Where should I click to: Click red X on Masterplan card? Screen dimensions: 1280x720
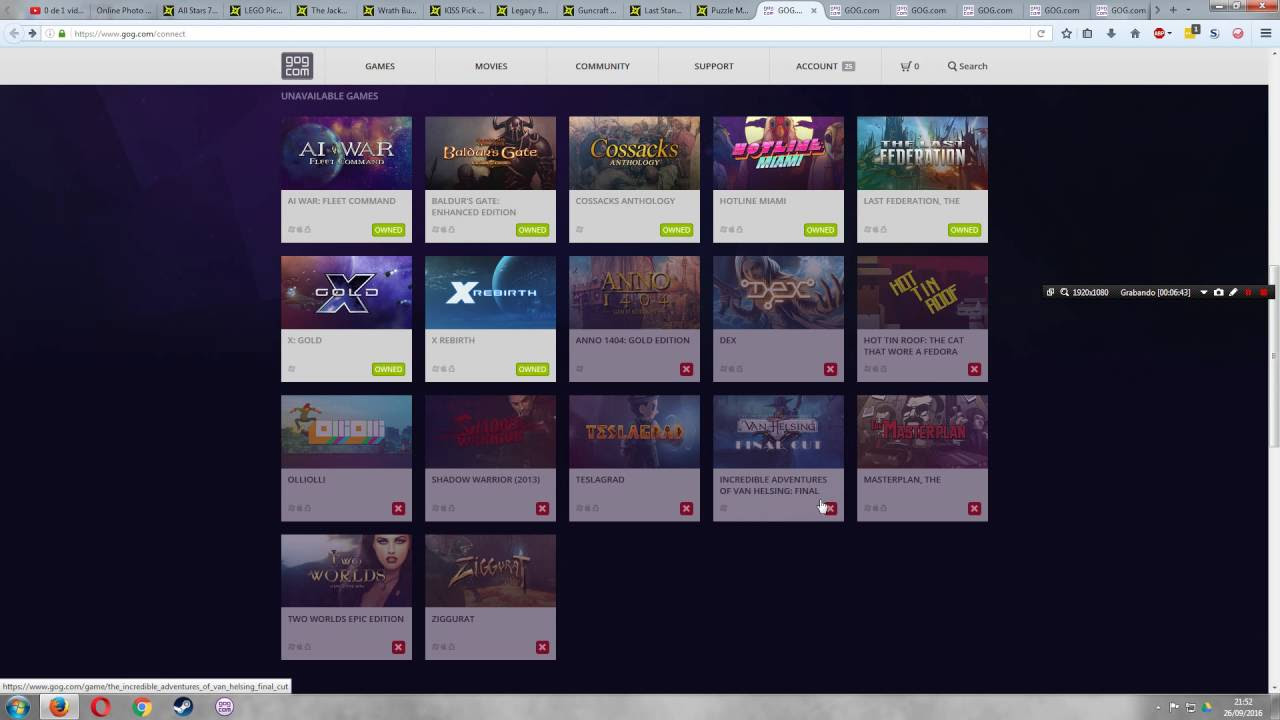pyautogui.click(x=974, y=508)
